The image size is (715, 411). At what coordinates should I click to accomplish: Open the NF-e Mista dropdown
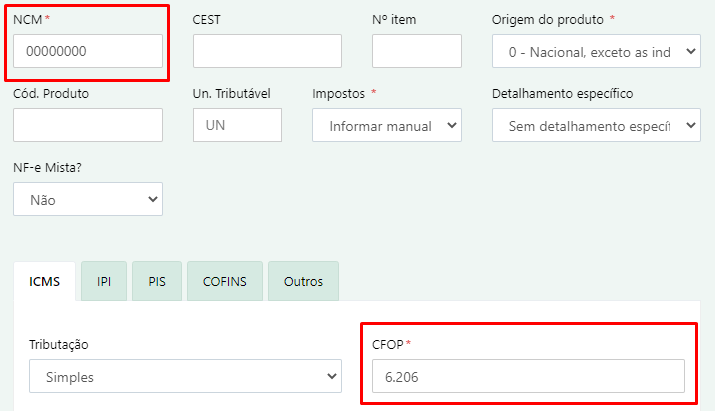pyautogui.click(x=88, y=199)
